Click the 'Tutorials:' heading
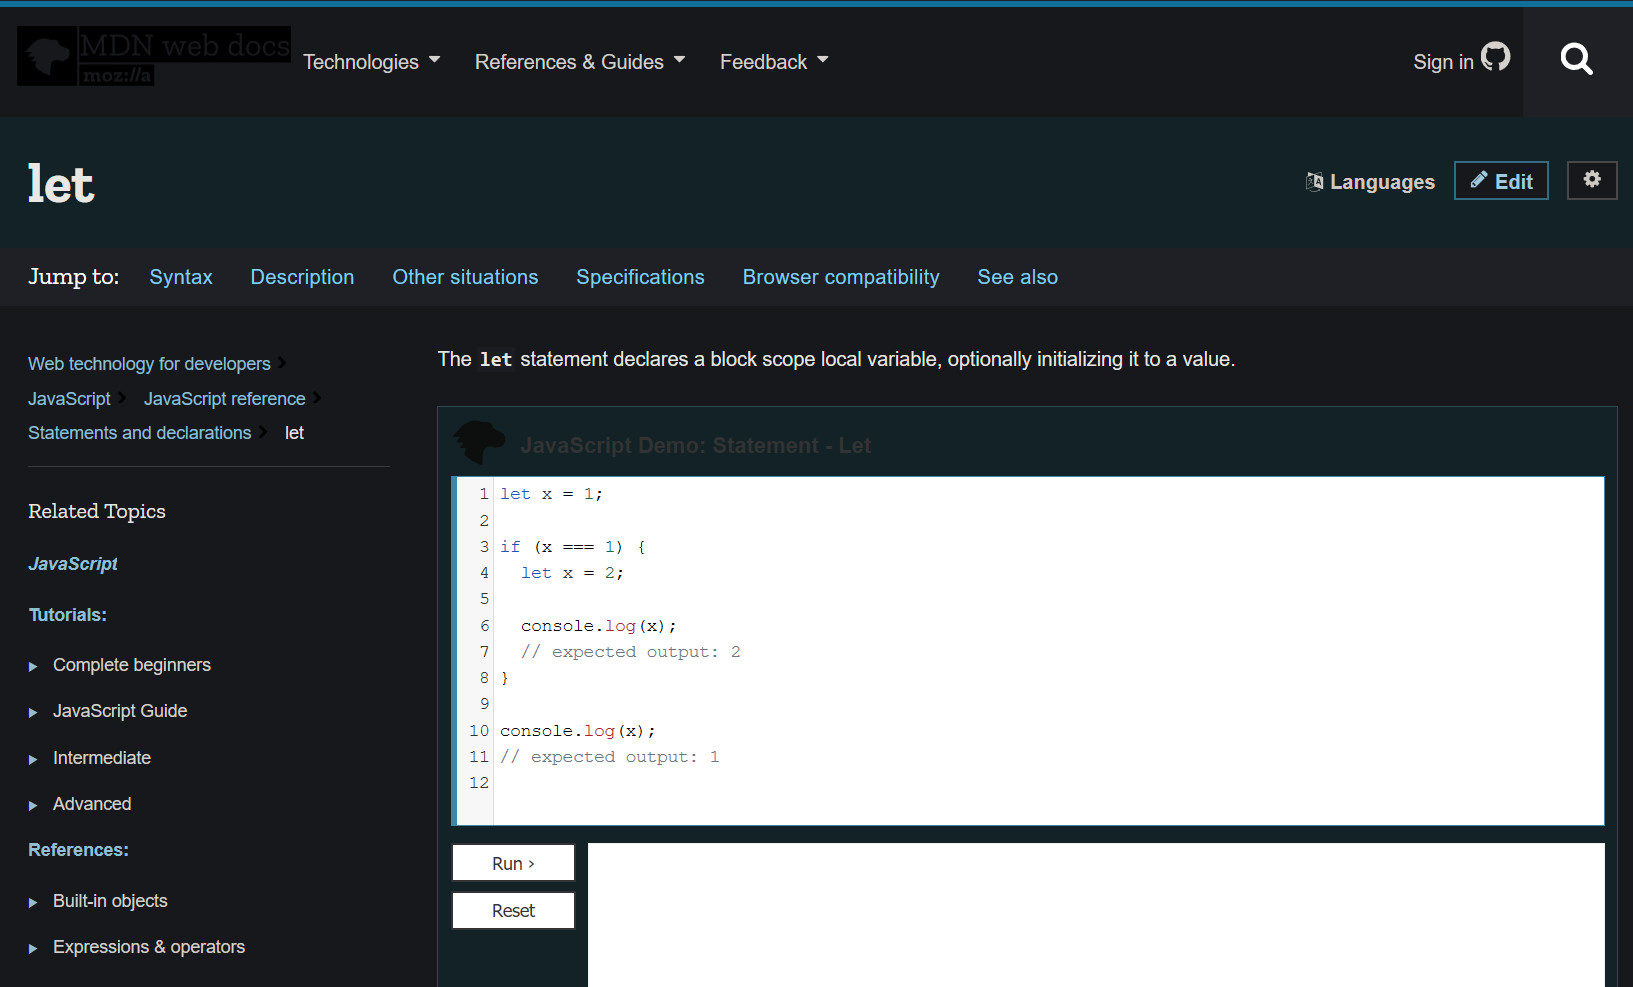This screenshot has height=987, width=1633. (x=67, y=615)
